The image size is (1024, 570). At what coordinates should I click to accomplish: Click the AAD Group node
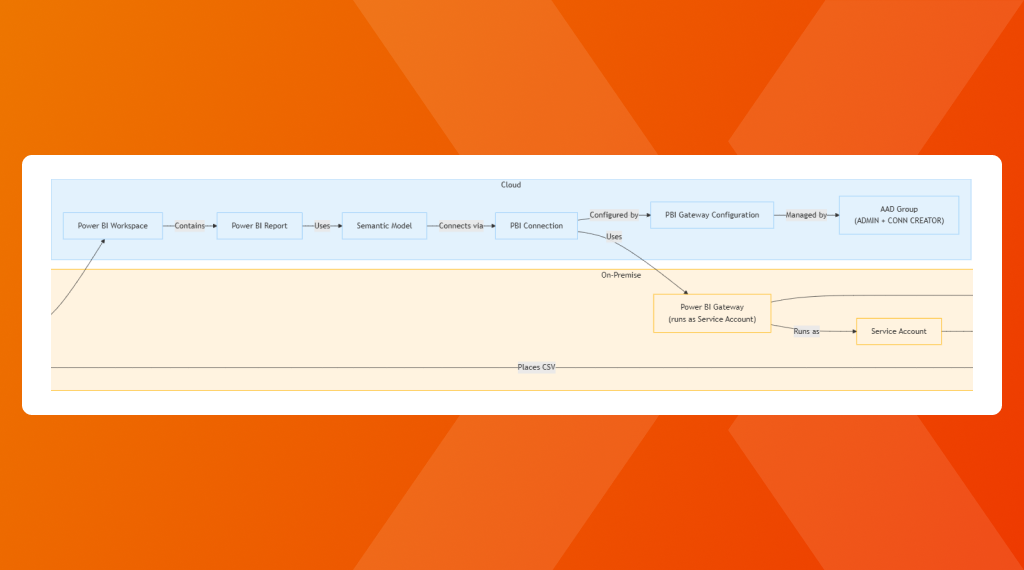899,215
